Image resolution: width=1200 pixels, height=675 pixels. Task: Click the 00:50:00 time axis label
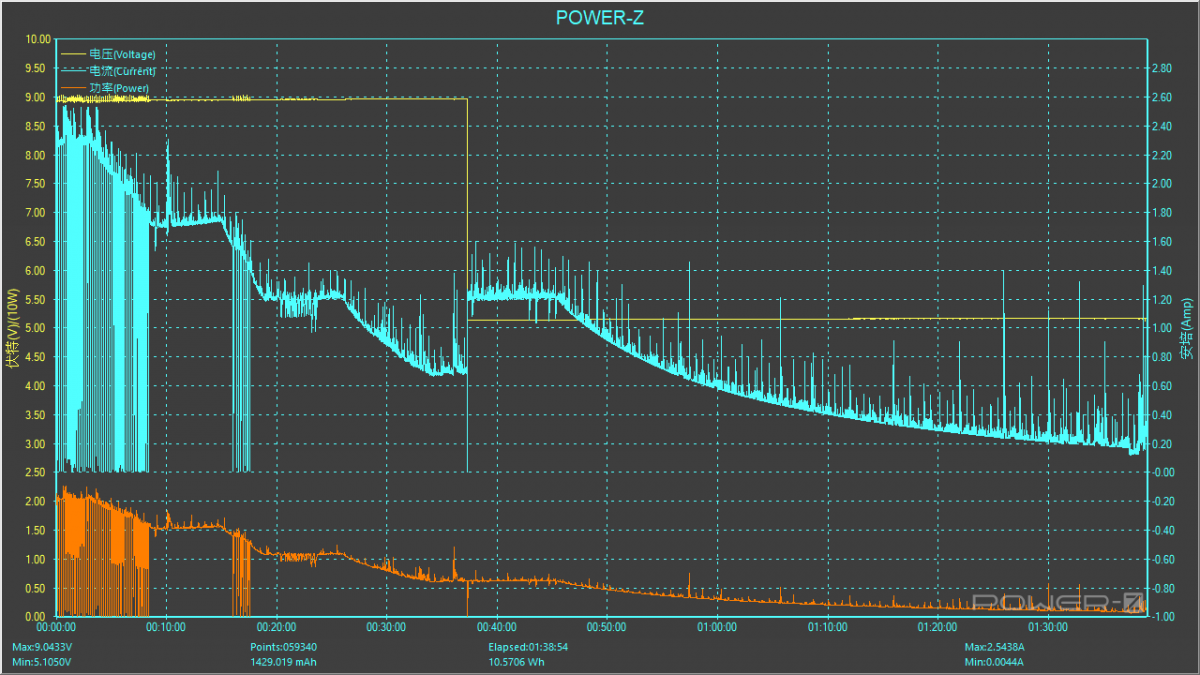[x=607, y=627]
